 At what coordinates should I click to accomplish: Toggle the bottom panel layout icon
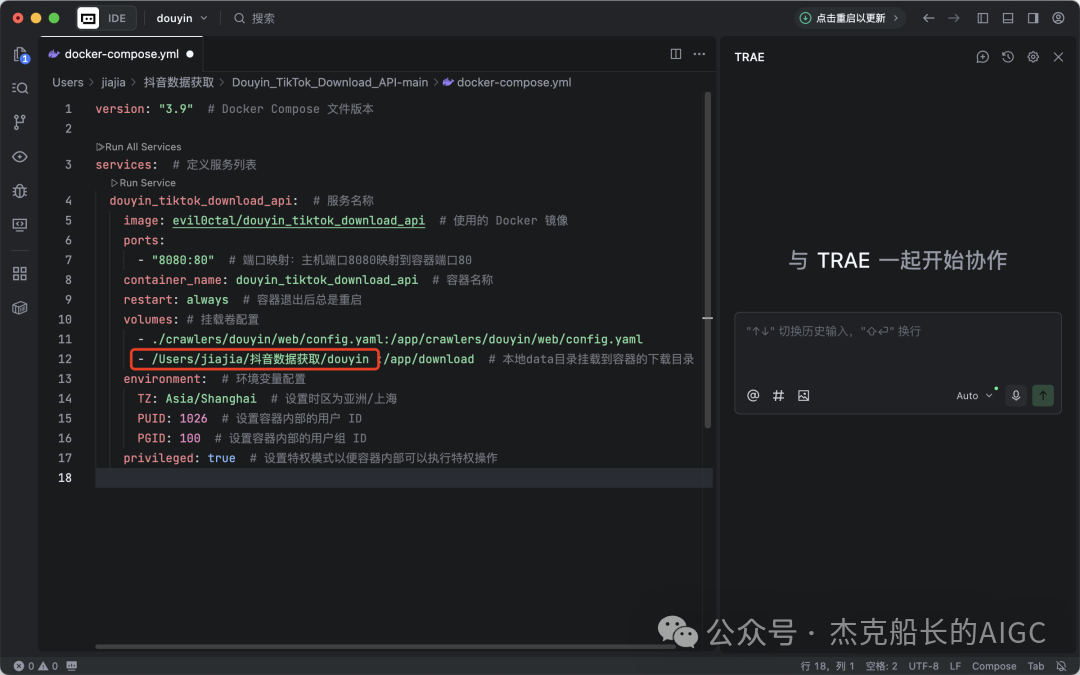(1008, 19)
